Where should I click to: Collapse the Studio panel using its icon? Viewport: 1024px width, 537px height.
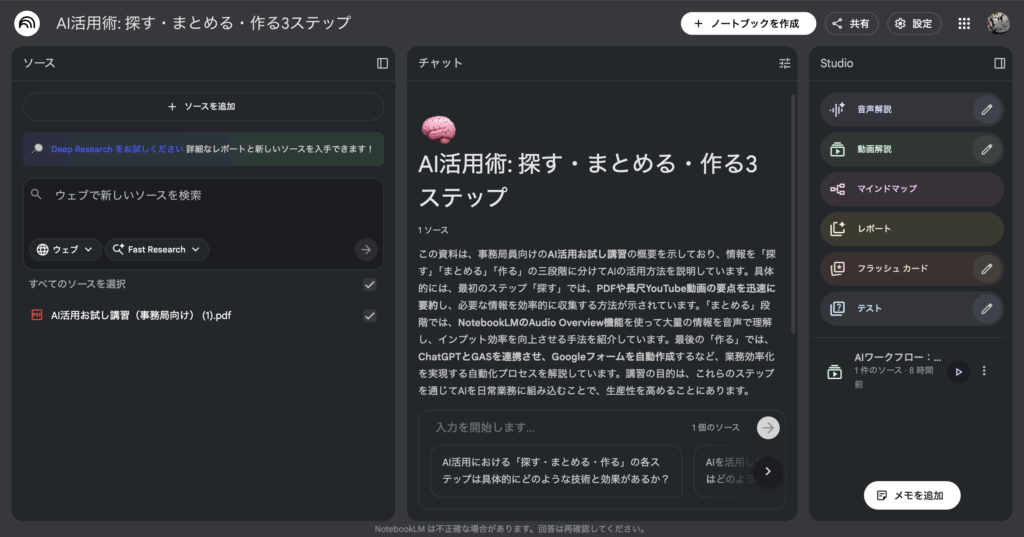pos(999,63)
